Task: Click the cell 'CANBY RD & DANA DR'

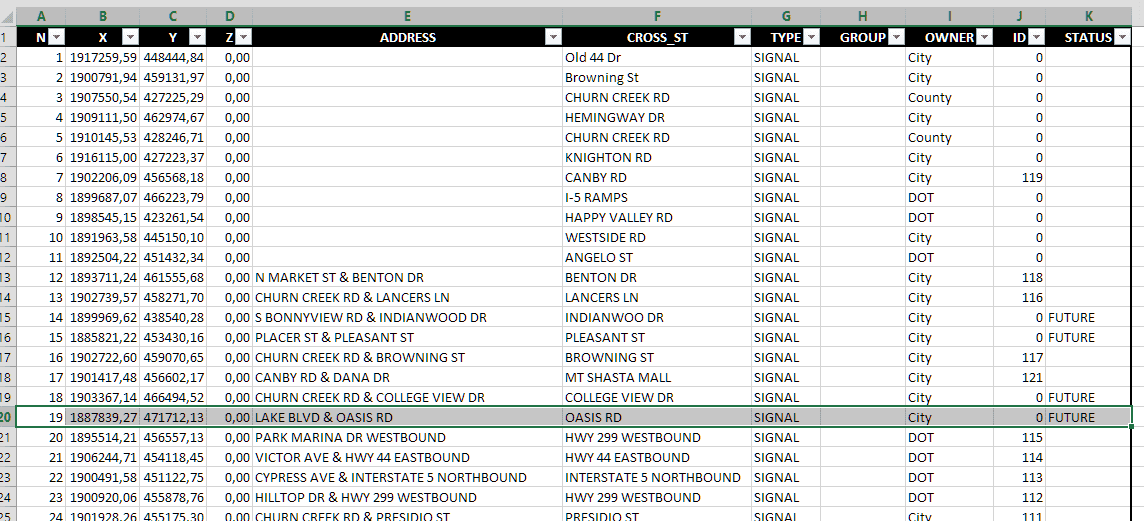Action: [x=407, y=377]
